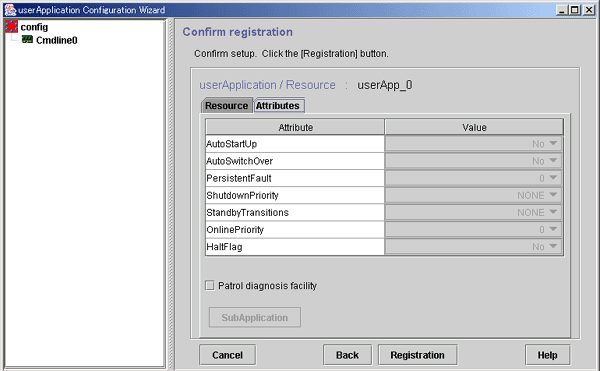This screenshot has height=371, width=600.
Task: Click the SubApplication button
Action: [254, 317]
